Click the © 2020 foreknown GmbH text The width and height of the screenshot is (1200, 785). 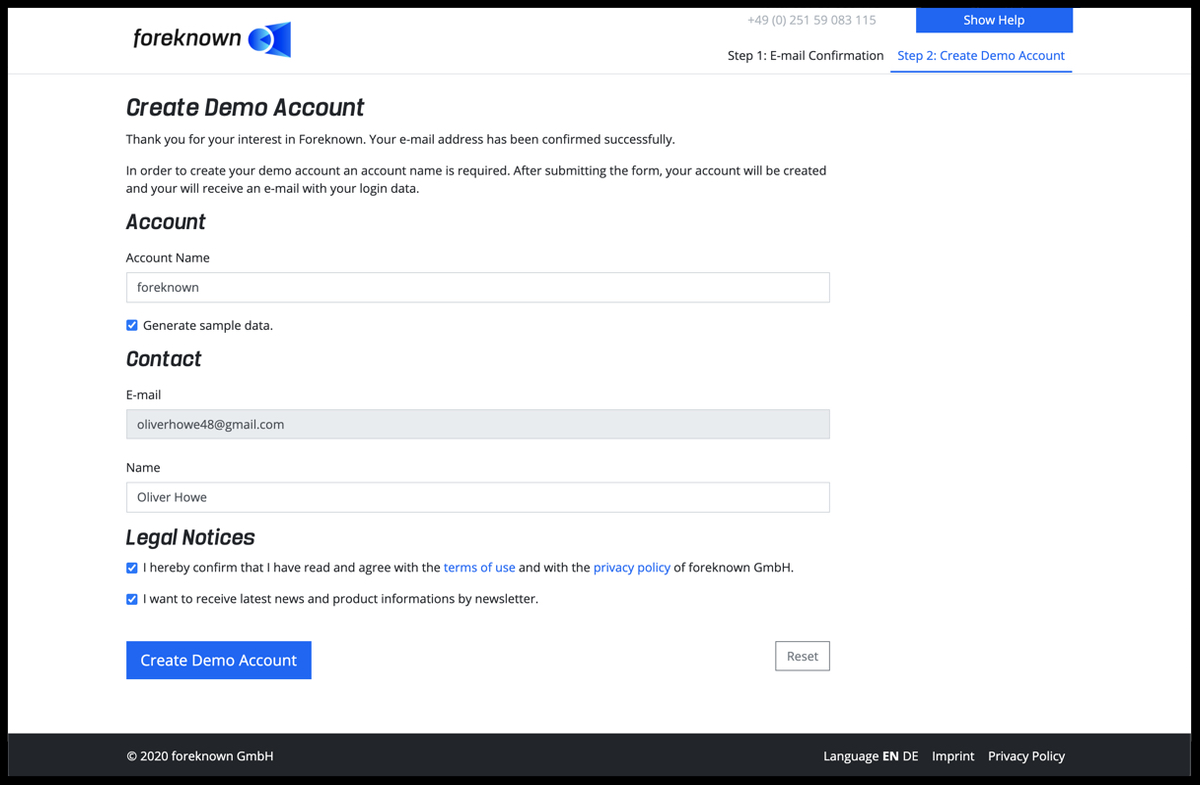coord(200,756)
